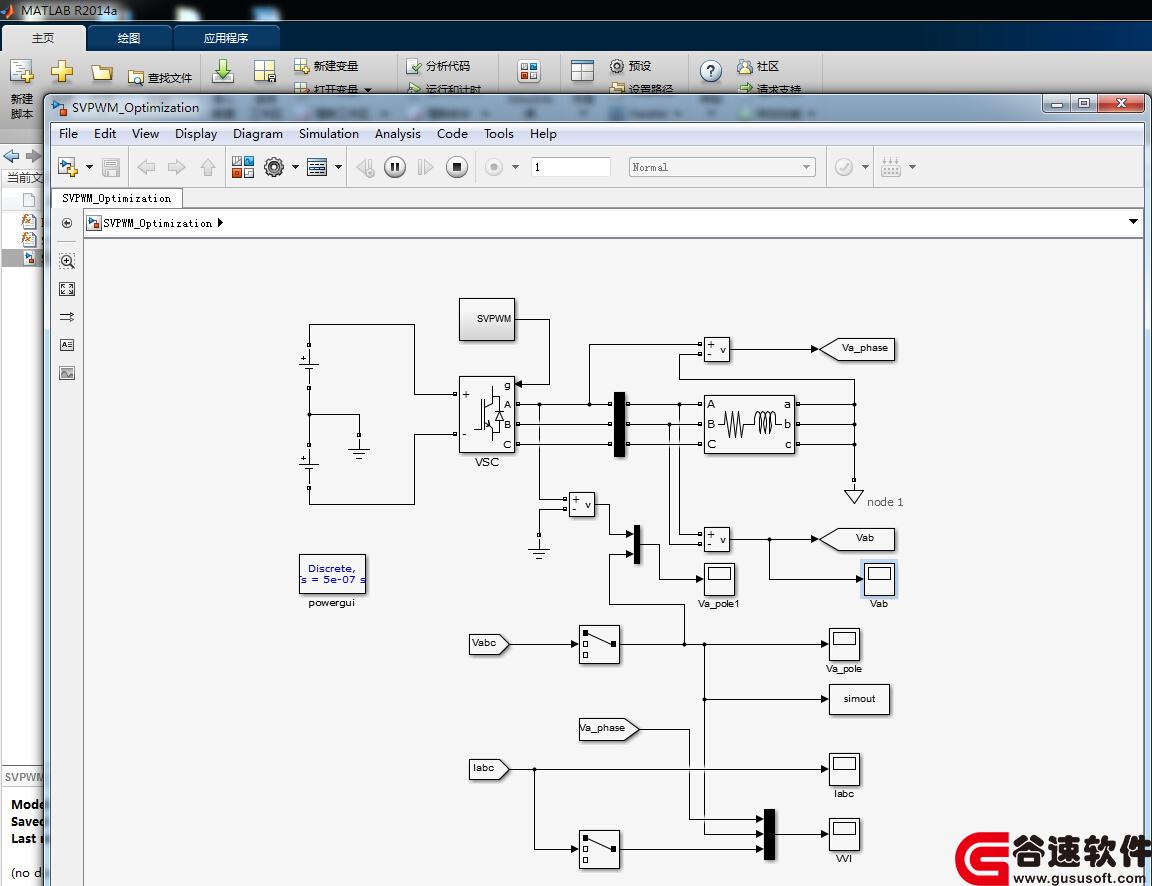Click the simulation stop time field
The width and height of the screenshot is (1152, 886).
tap(571, 168)
